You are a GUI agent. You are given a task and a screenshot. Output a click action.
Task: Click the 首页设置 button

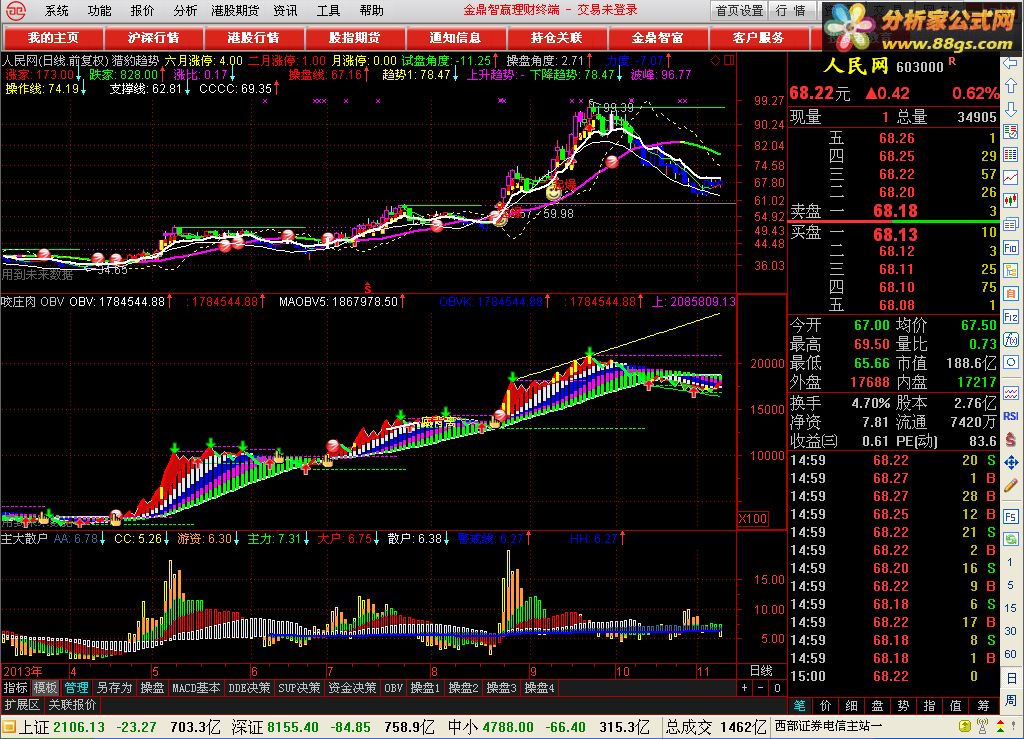pos(740,10)
